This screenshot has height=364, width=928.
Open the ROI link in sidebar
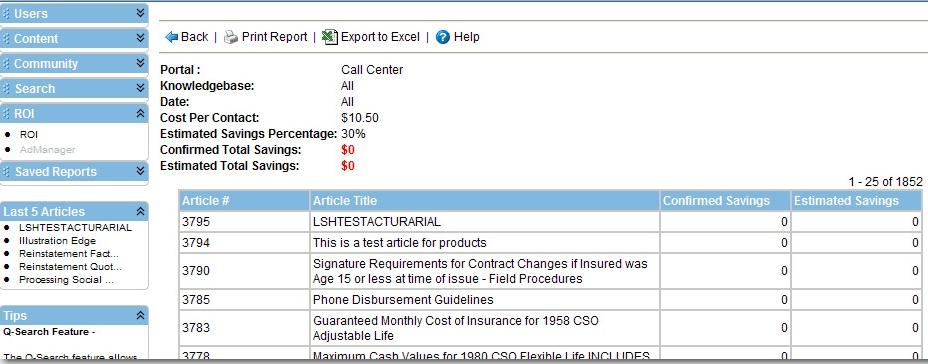[28, 135]
